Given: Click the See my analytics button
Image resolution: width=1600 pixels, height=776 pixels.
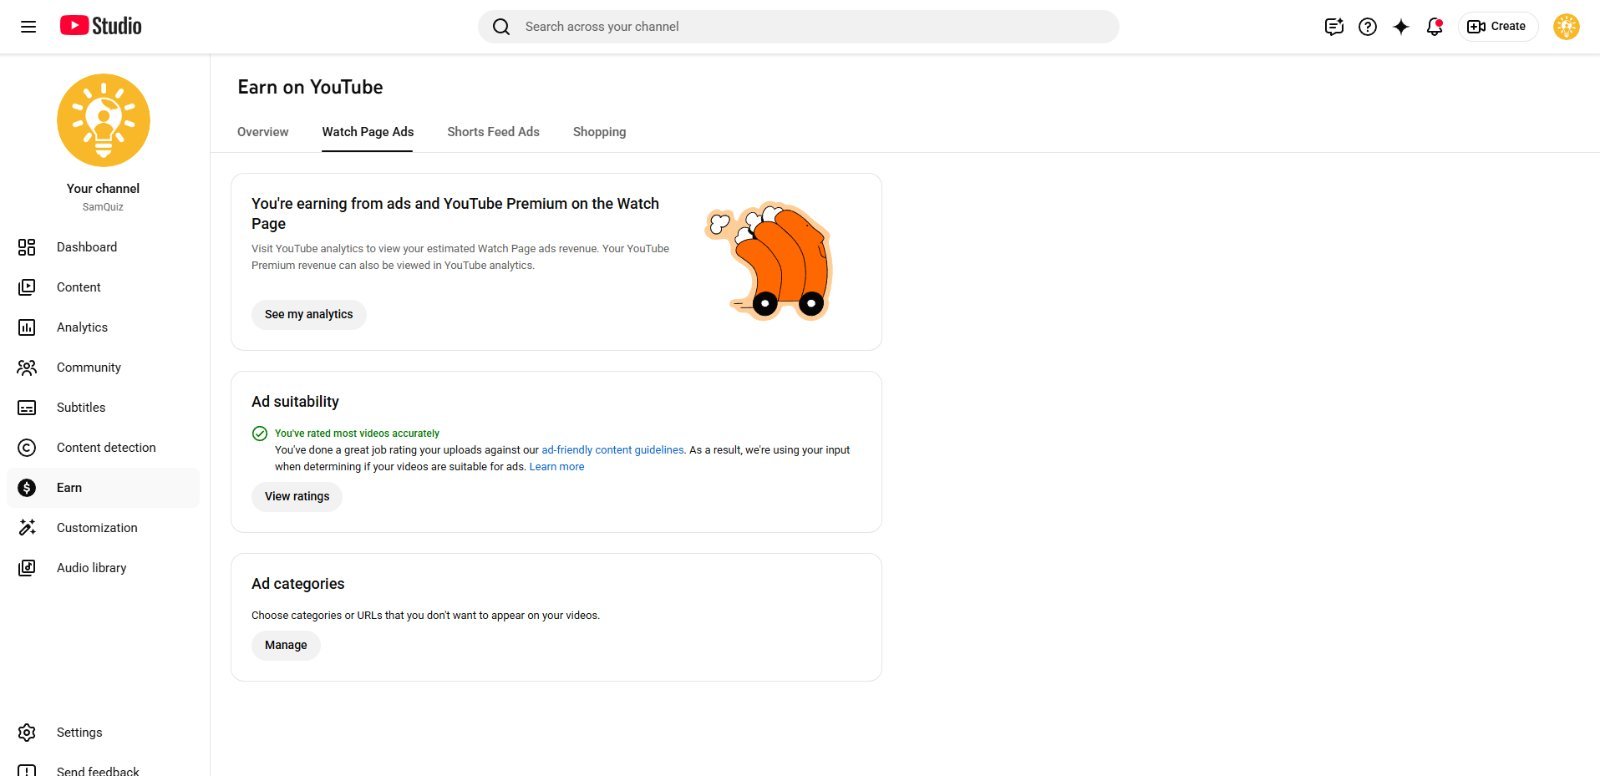Looking at the screenshot, I should [309, 314].
